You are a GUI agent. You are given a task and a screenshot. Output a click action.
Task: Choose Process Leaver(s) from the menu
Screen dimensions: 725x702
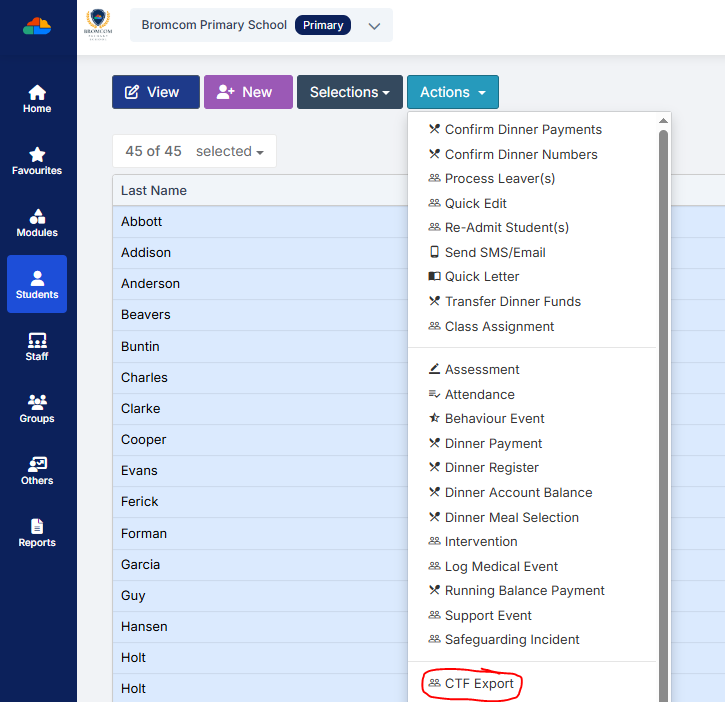(x=499, y=178)
